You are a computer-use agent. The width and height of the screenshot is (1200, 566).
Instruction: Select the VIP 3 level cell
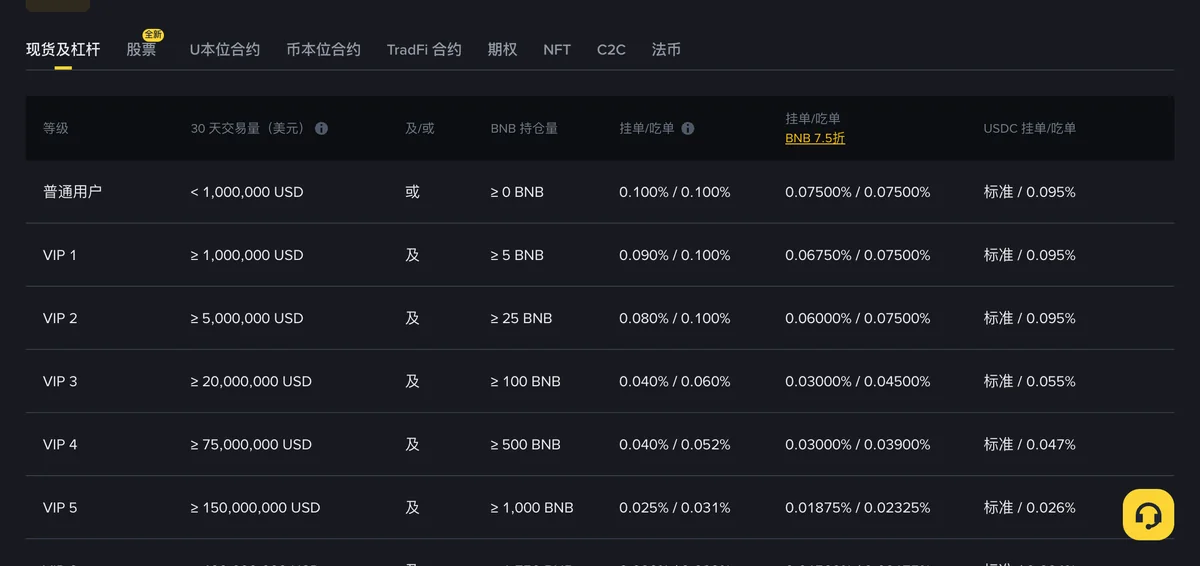pyautogui.click(x=60, y=381)
